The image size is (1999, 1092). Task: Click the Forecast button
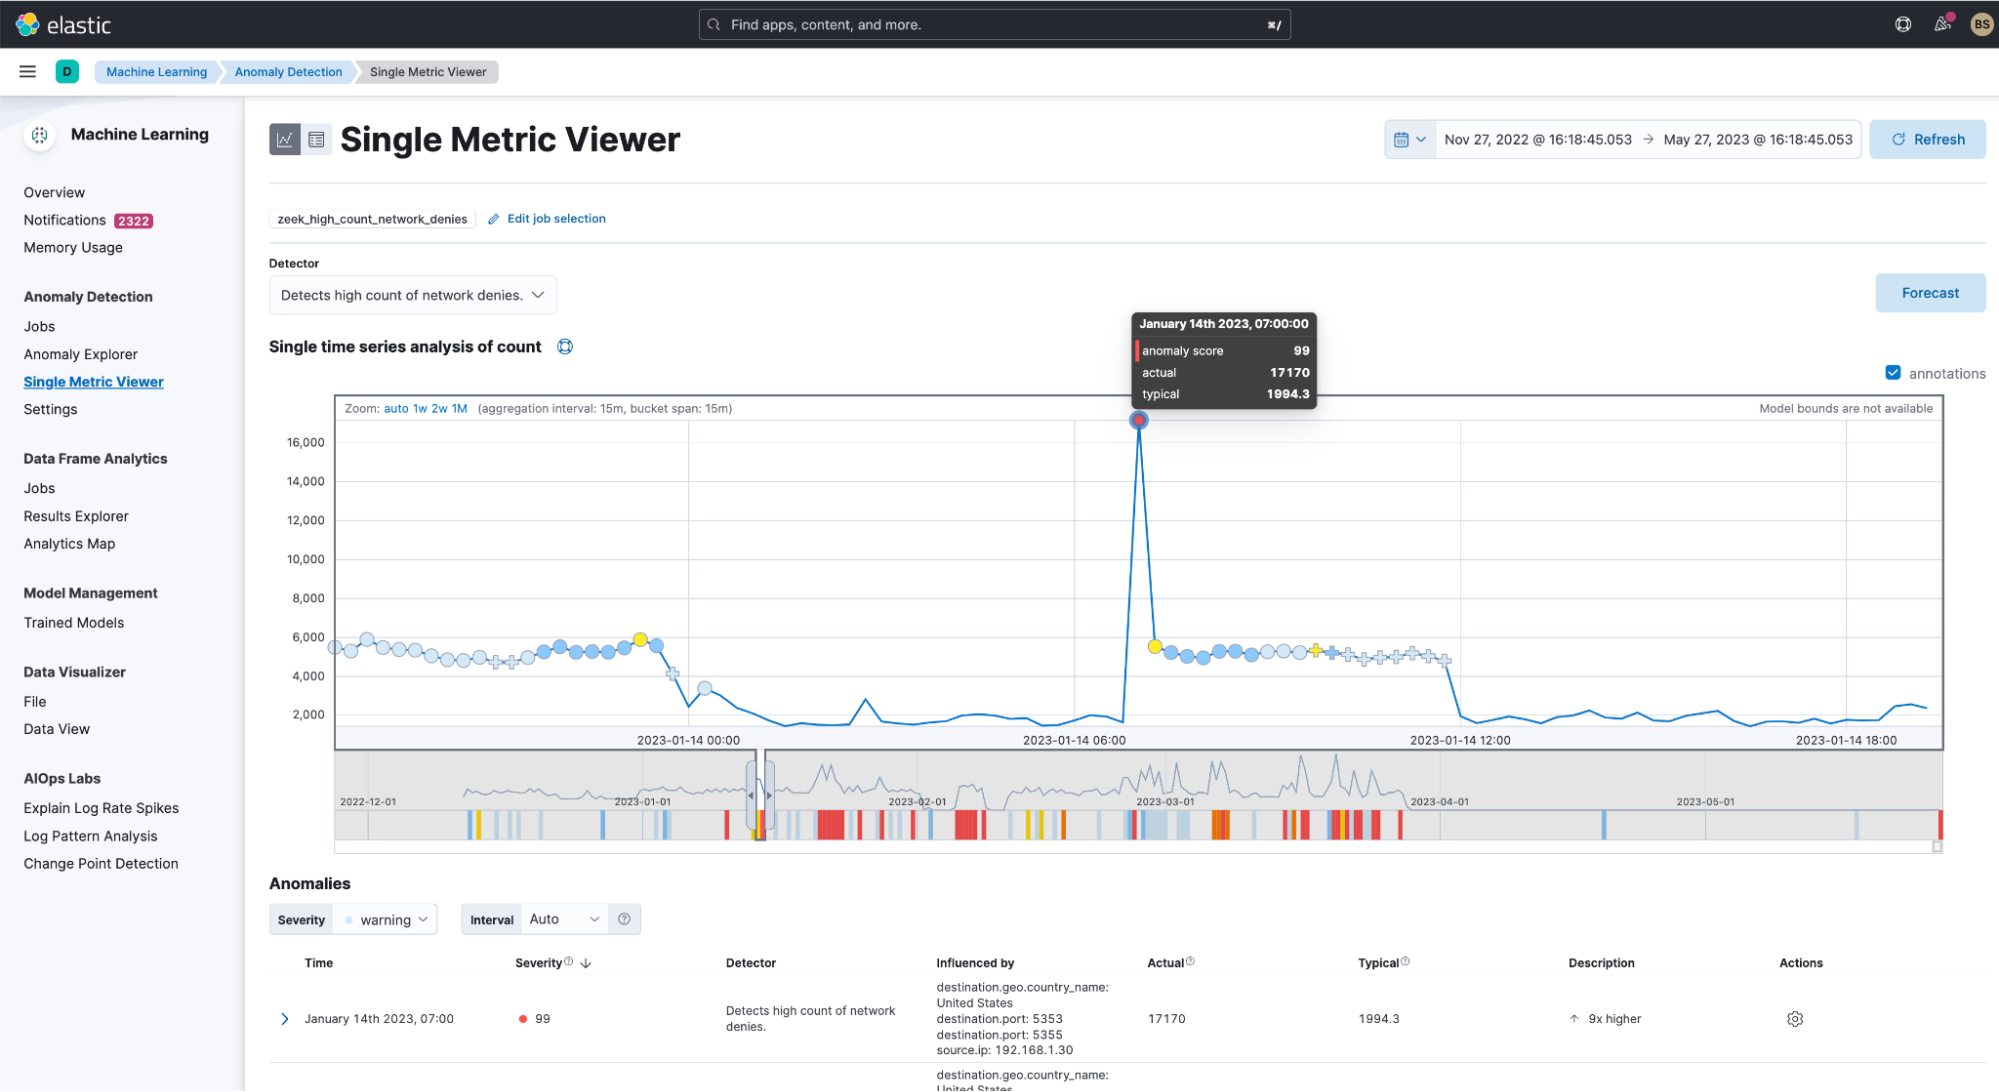click(x=1930, y=293)
